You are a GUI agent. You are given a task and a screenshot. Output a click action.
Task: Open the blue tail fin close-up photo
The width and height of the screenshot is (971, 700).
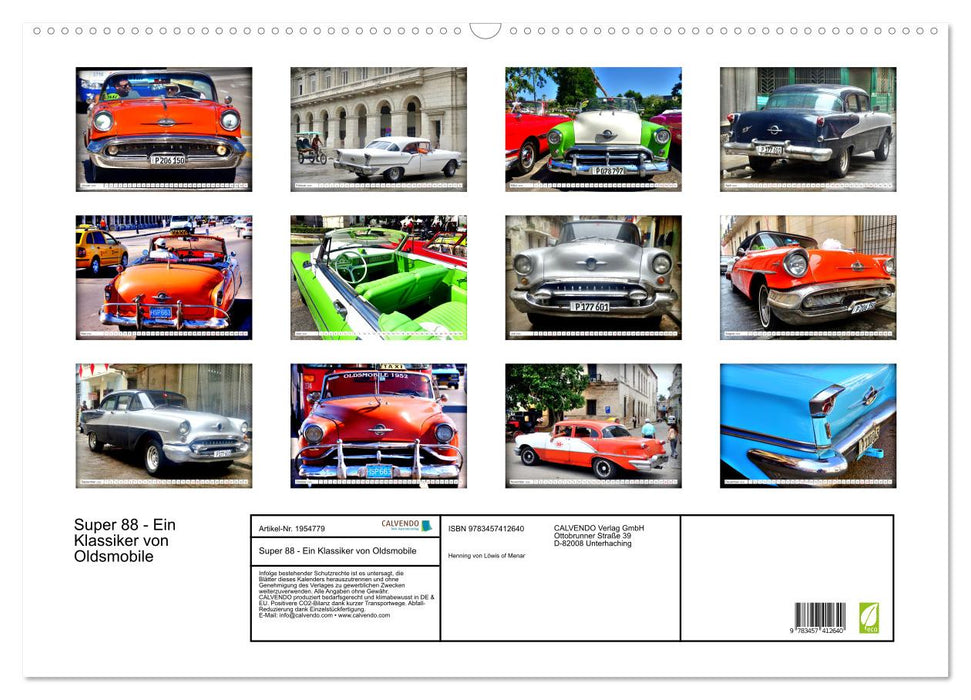[x=807, y=425]
